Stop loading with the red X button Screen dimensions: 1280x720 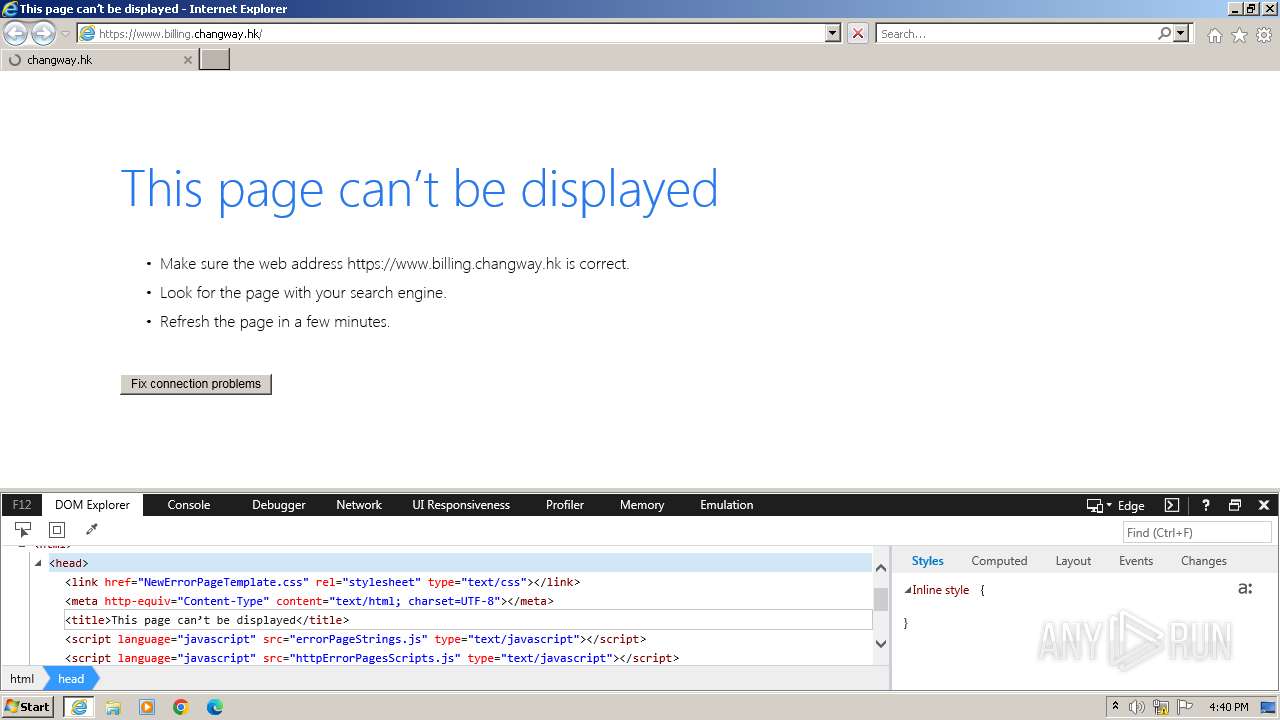tap(858, 33)
